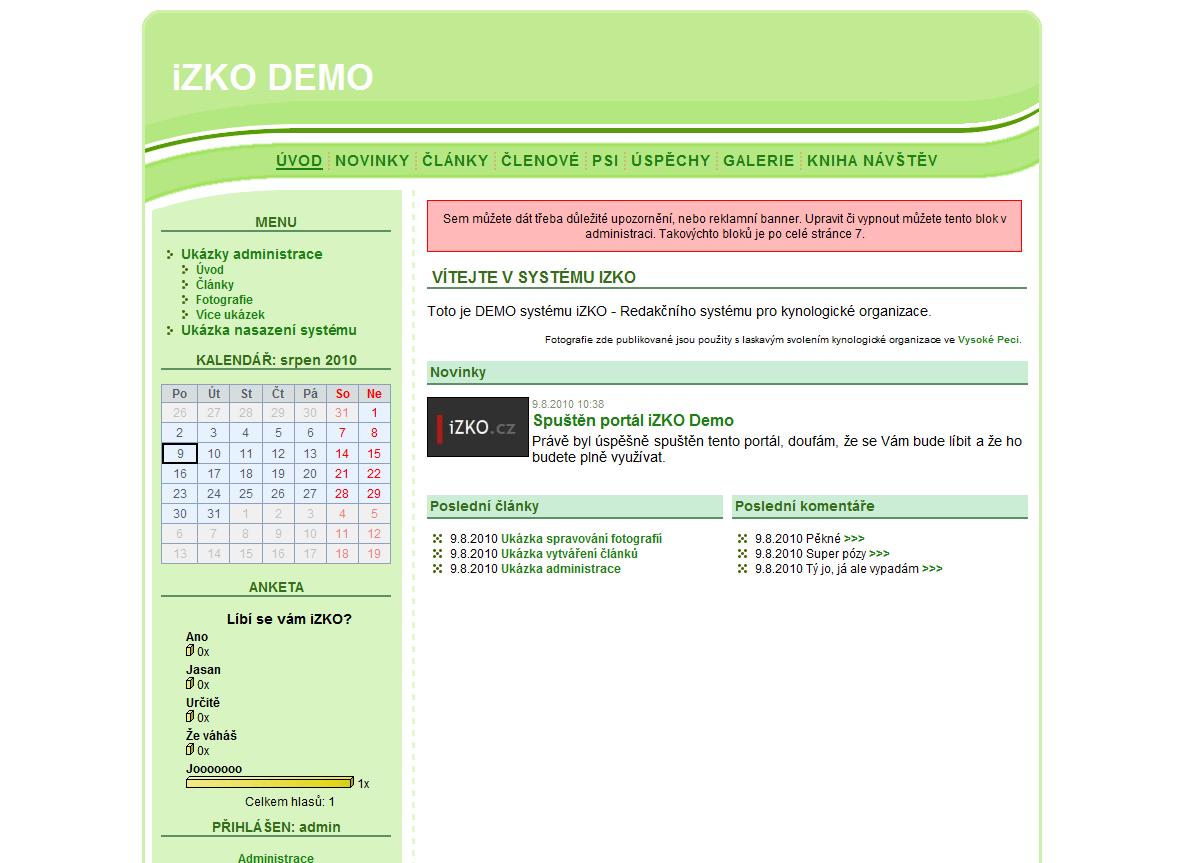Select day 31 in the August calendar row
The width and height of the screenshot is (1184, 863).
pos(214,513)
